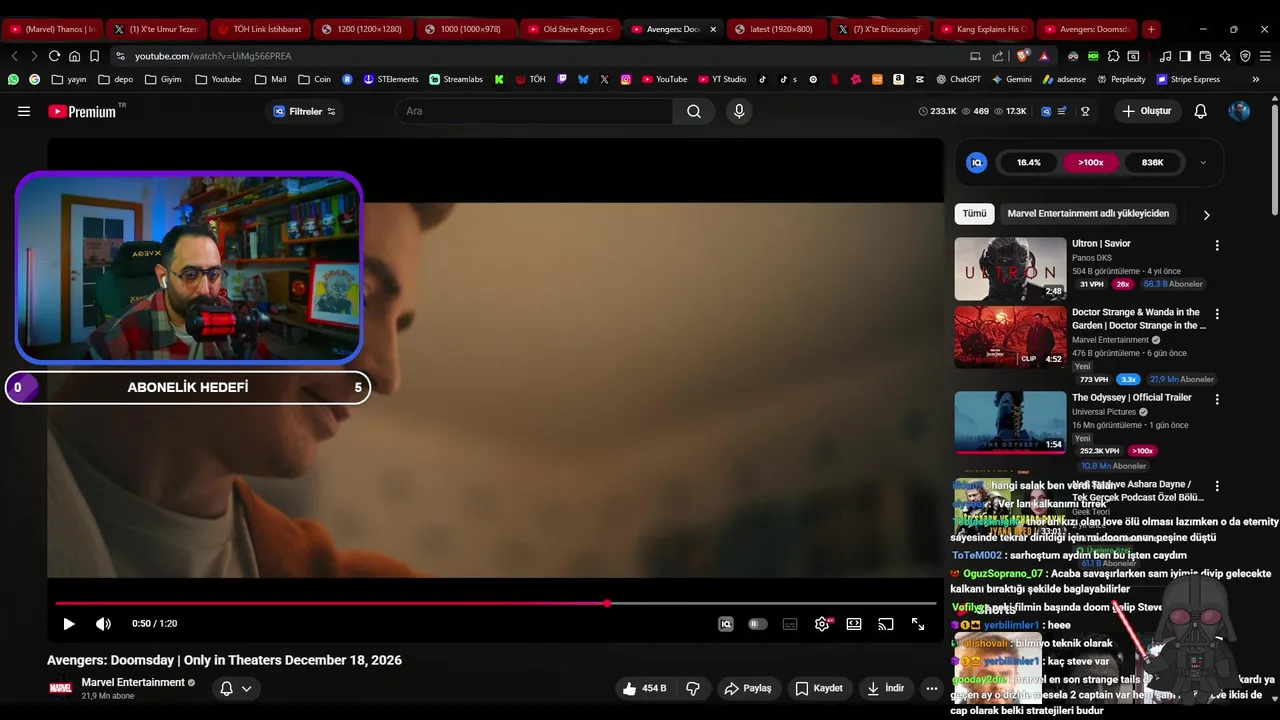Open the Marvel Entertainment channel link

[133, 682]
